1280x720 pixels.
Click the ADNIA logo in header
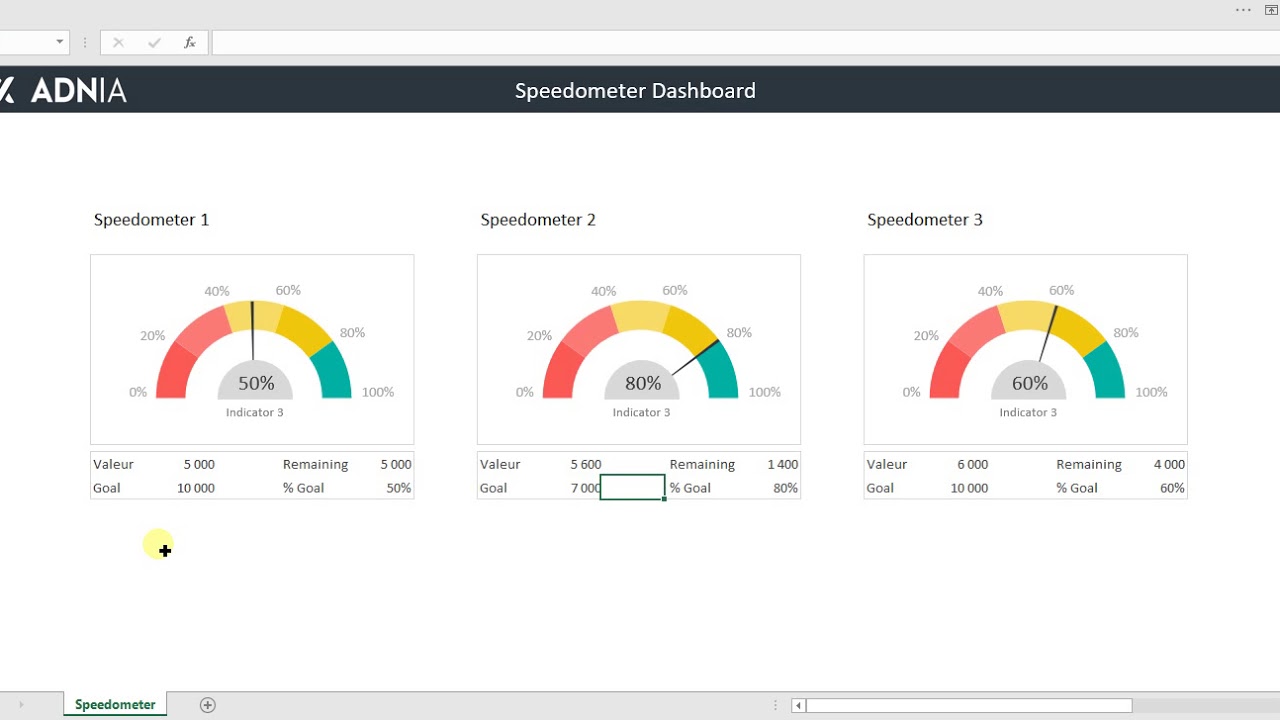click(x=63, y=90)
